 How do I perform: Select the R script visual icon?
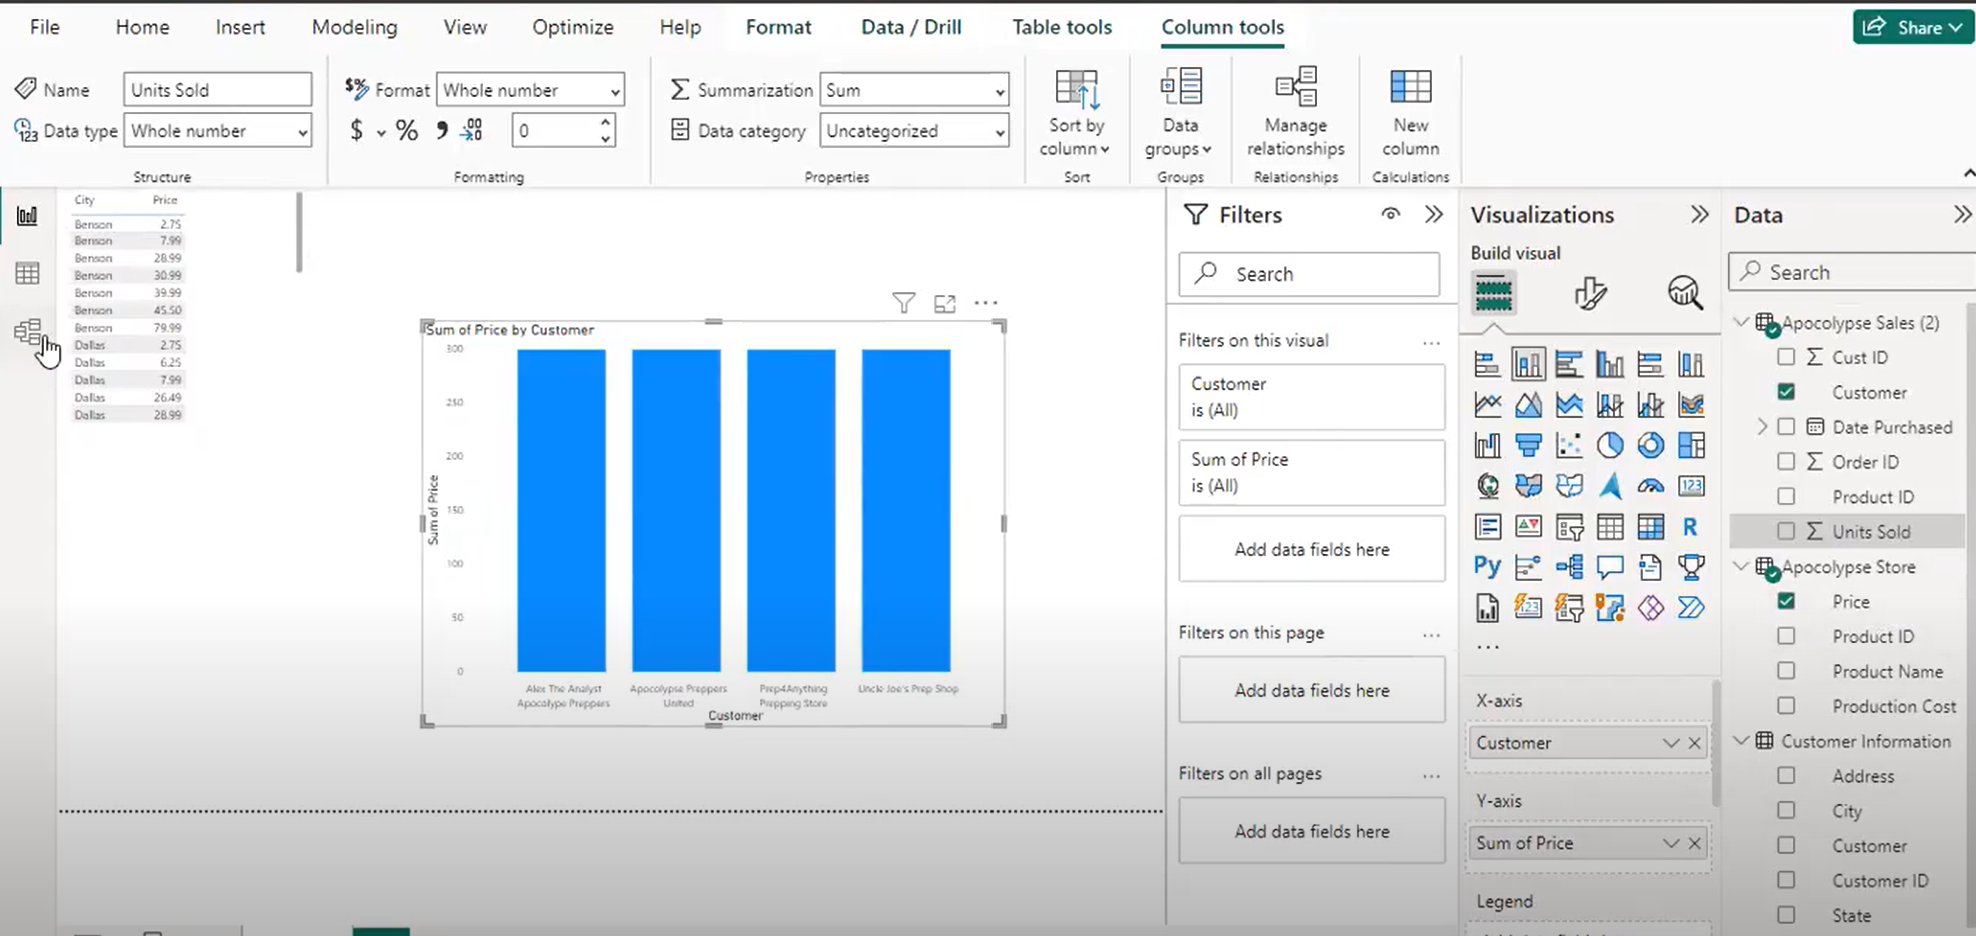click(x=1690, y=527)
